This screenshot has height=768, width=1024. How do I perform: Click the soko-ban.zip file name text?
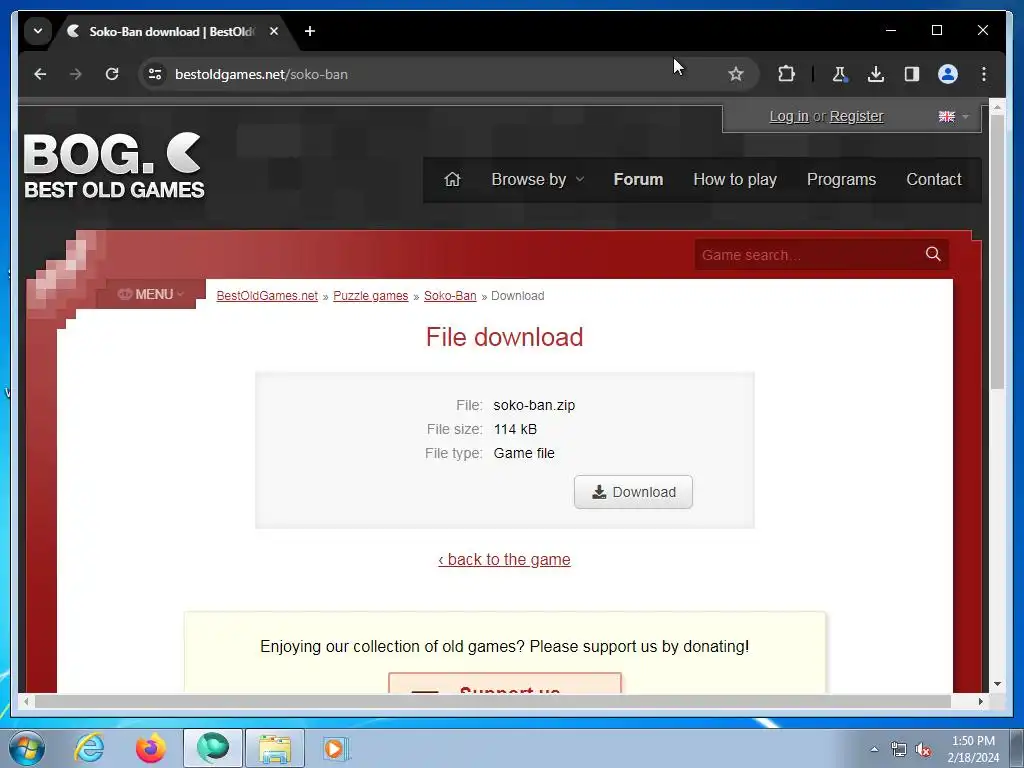[534, 405]
